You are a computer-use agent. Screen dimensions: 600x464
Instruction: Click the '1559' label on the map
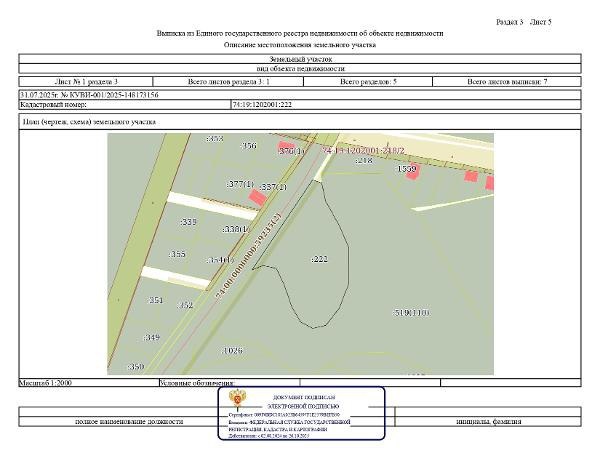(x=406, y=169)
